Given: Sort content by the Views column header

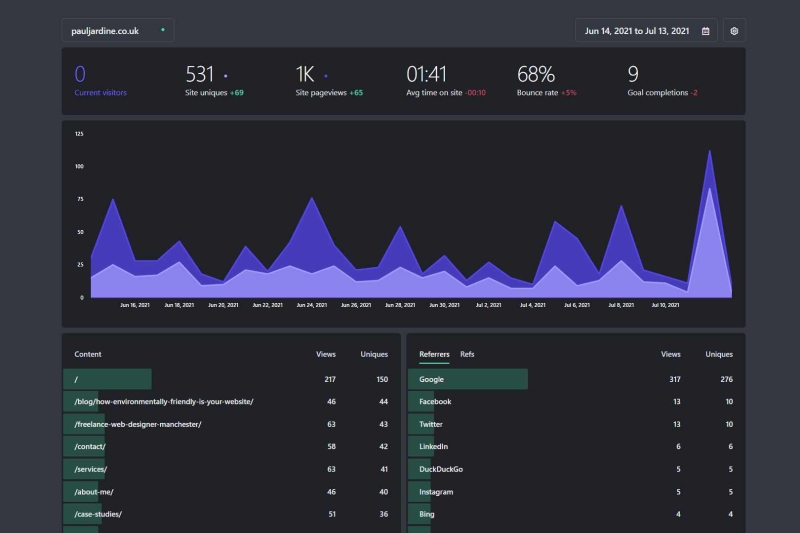Looking at the screenshot, I should (x=326, y=354).
